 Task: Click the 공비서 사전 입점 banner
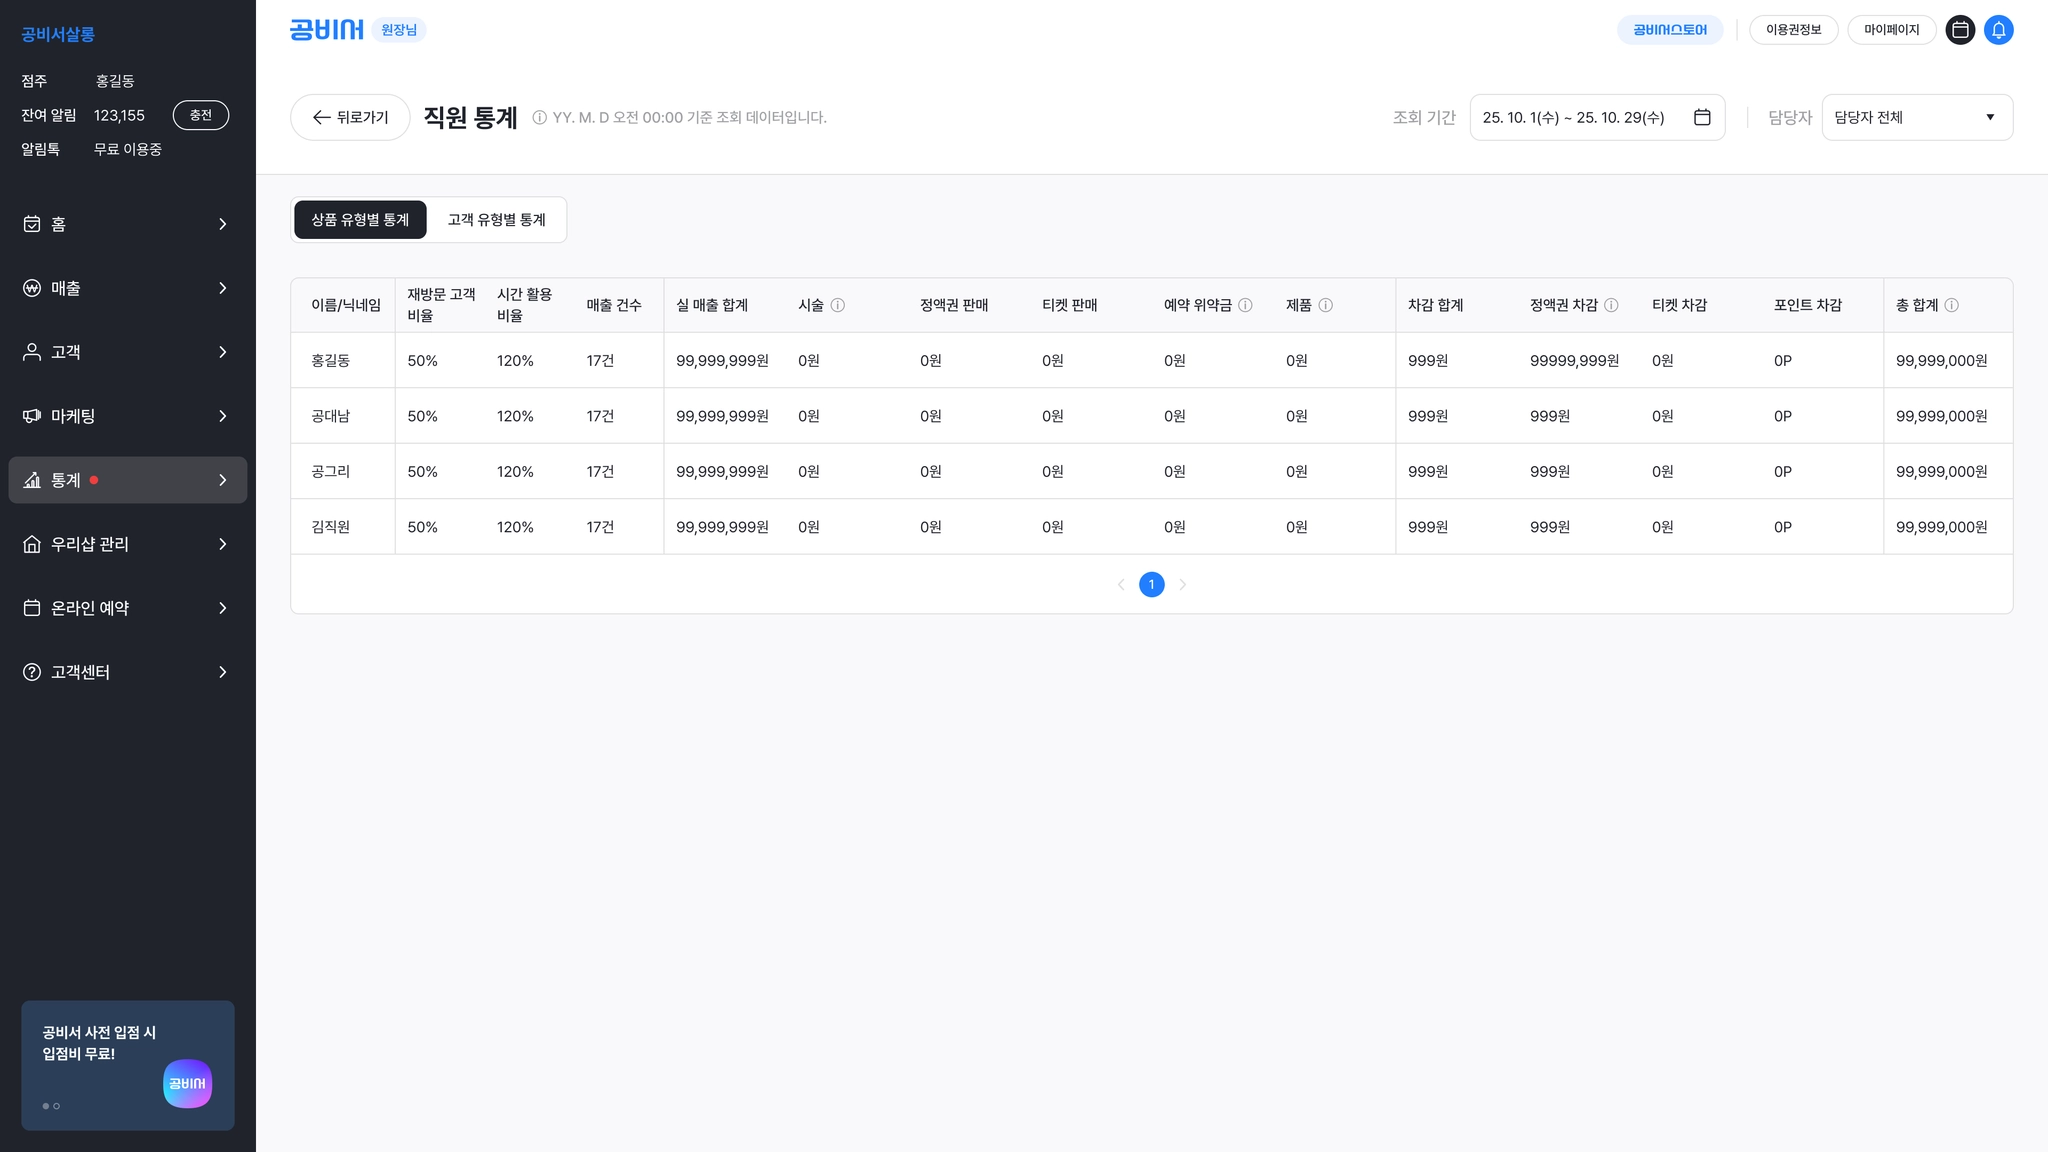tap(127, 1065)
